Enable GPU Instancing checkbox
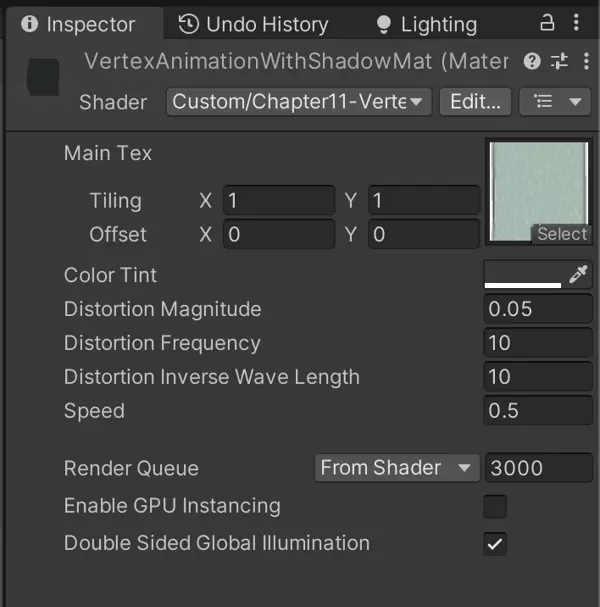The width and height of the screenshot is (600, 607). point(495,506)
